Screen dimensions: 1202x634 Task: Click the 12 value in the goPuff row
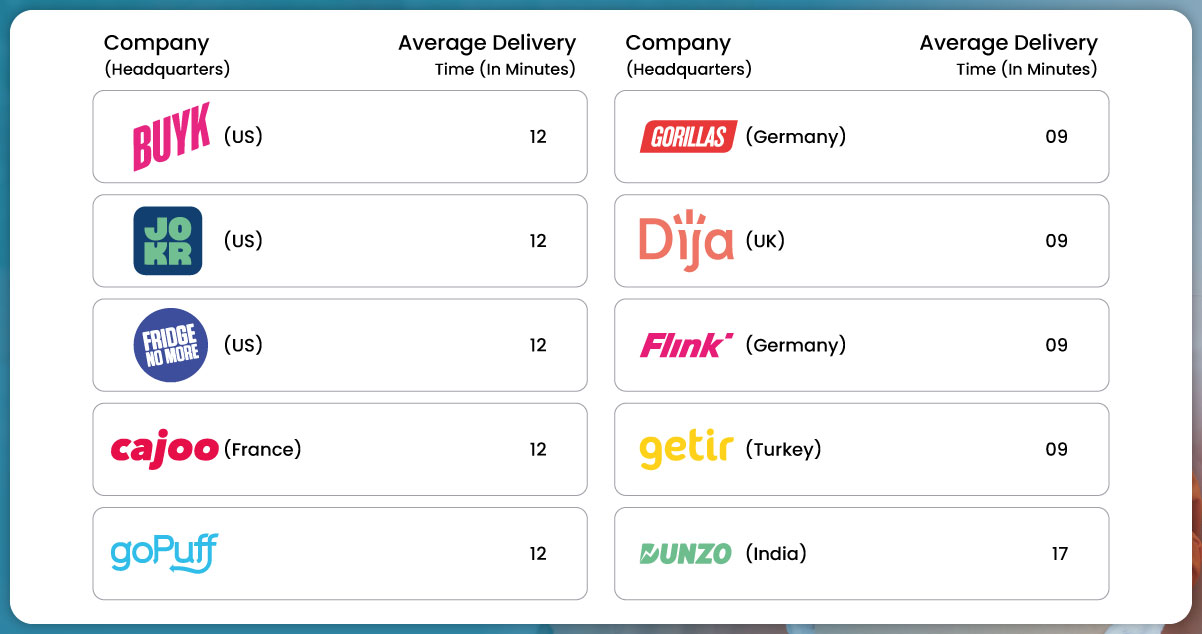pyautogui.click(x=538, y=553)
